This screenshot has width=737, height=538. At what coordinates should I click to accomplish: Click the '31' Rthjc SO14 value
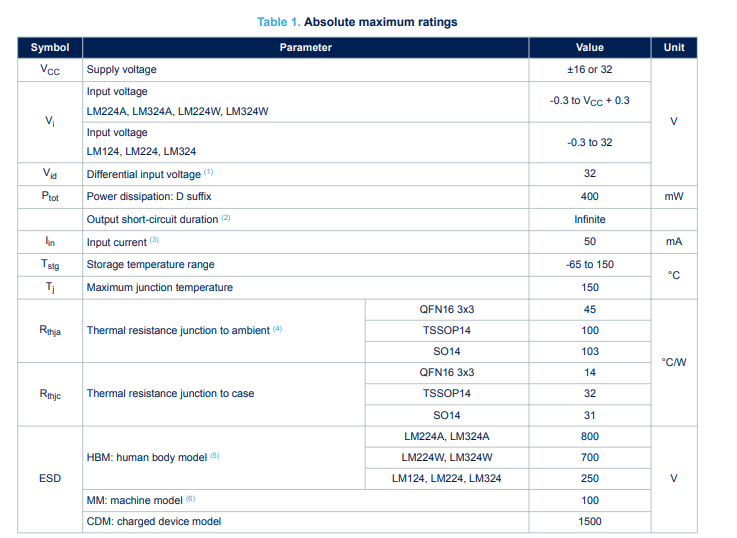click(590, 415)
